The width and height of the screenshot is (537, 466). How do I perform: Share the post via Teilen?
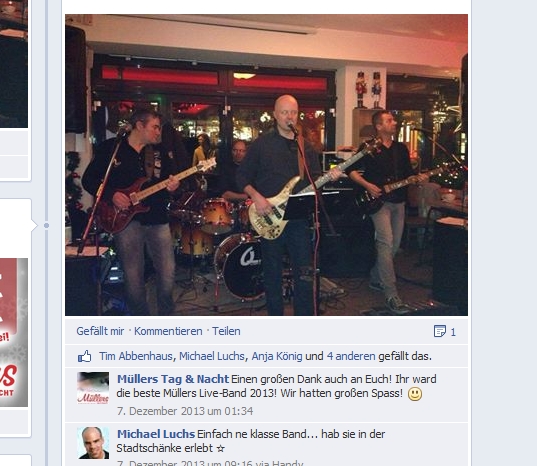226,331
